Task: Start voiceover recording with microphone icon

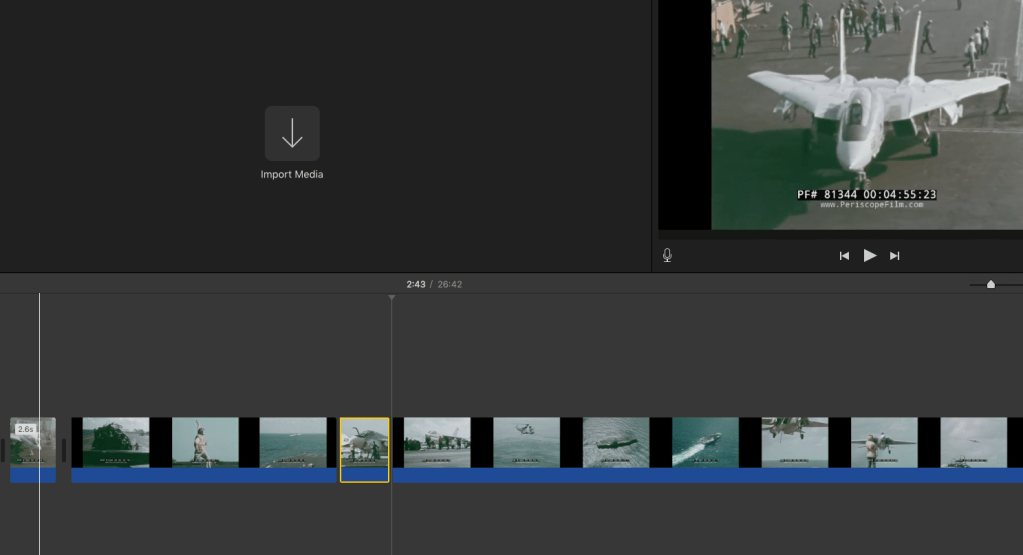Action: point(667,255)
